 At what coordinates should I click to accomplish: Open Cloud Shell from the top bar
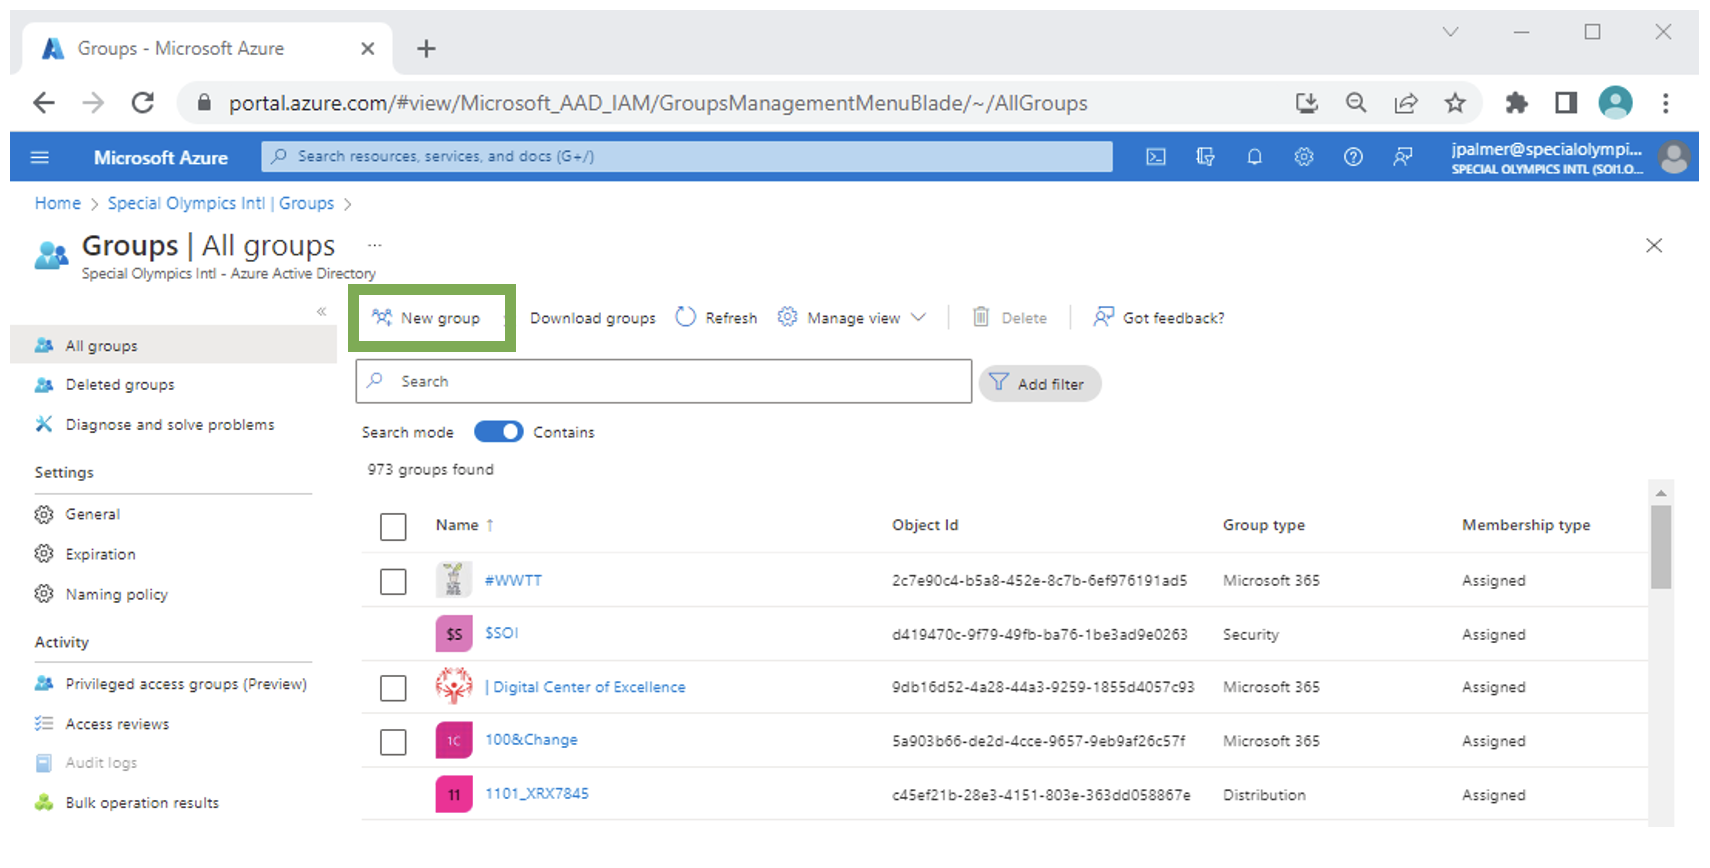1156,157
